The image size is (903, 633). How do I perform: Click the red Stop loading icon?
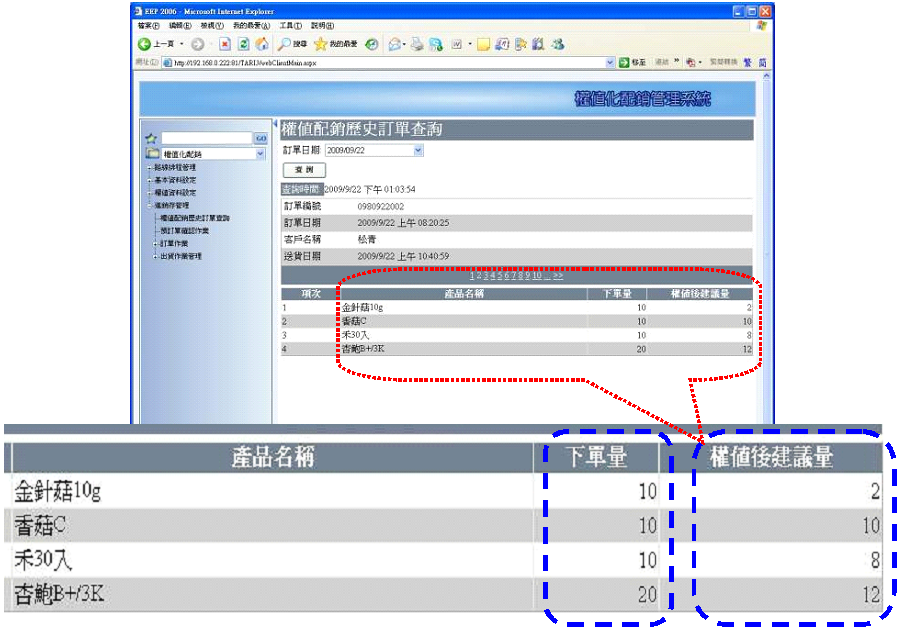[x=225, y=44]
